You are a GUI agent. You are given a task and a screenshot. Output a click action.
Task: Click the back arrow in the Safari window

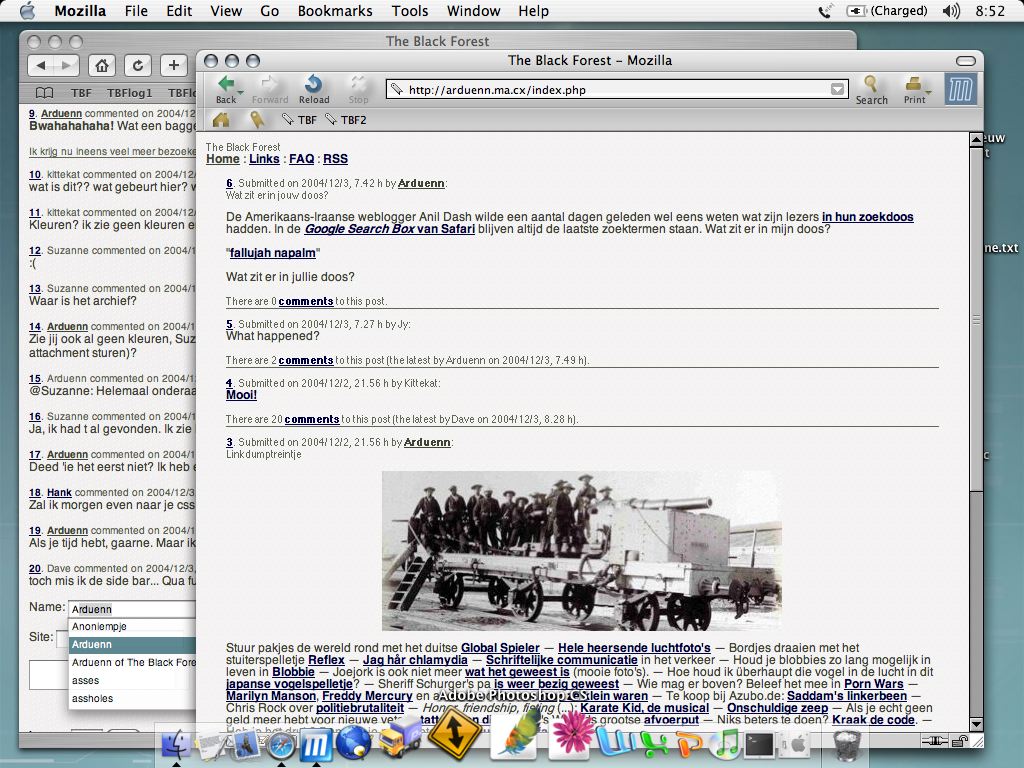(41, 65)
